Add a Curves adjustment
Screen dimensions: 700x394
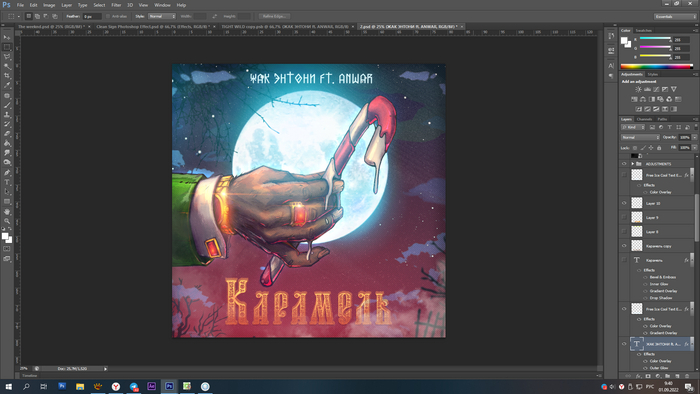point(656,89)
